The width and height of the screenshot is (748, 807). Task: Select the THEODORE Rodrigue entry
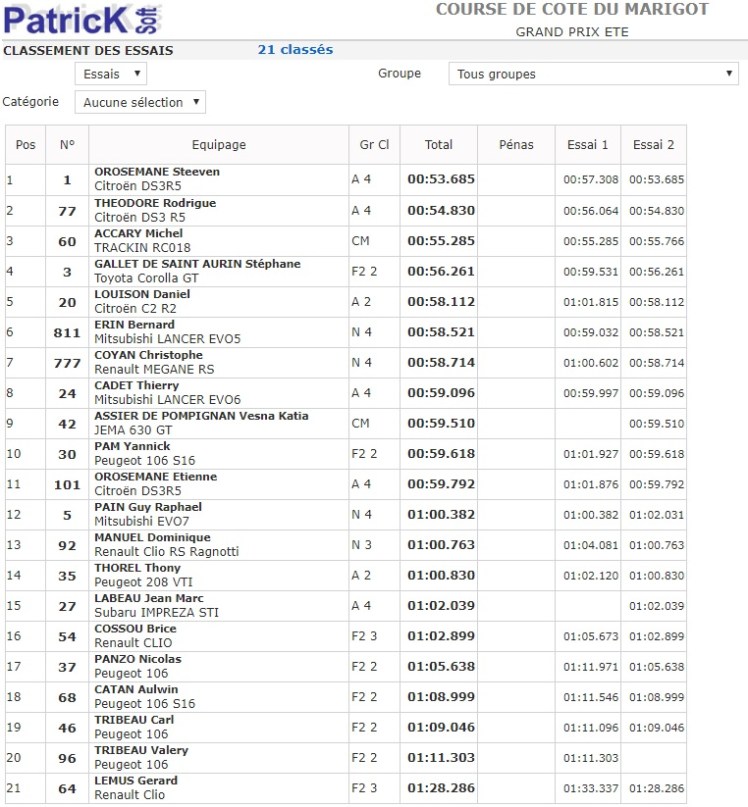coord(155,203)
